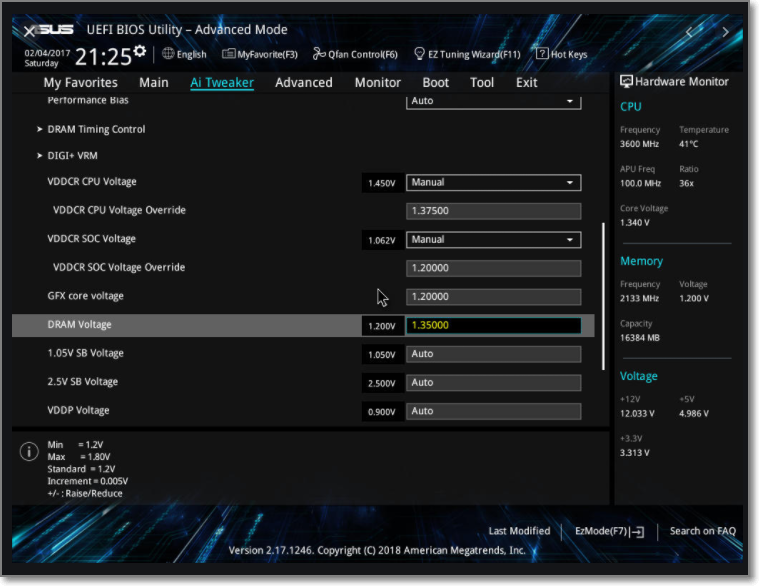
Task: Open the Monitor tab
Action: coord(378,83)
